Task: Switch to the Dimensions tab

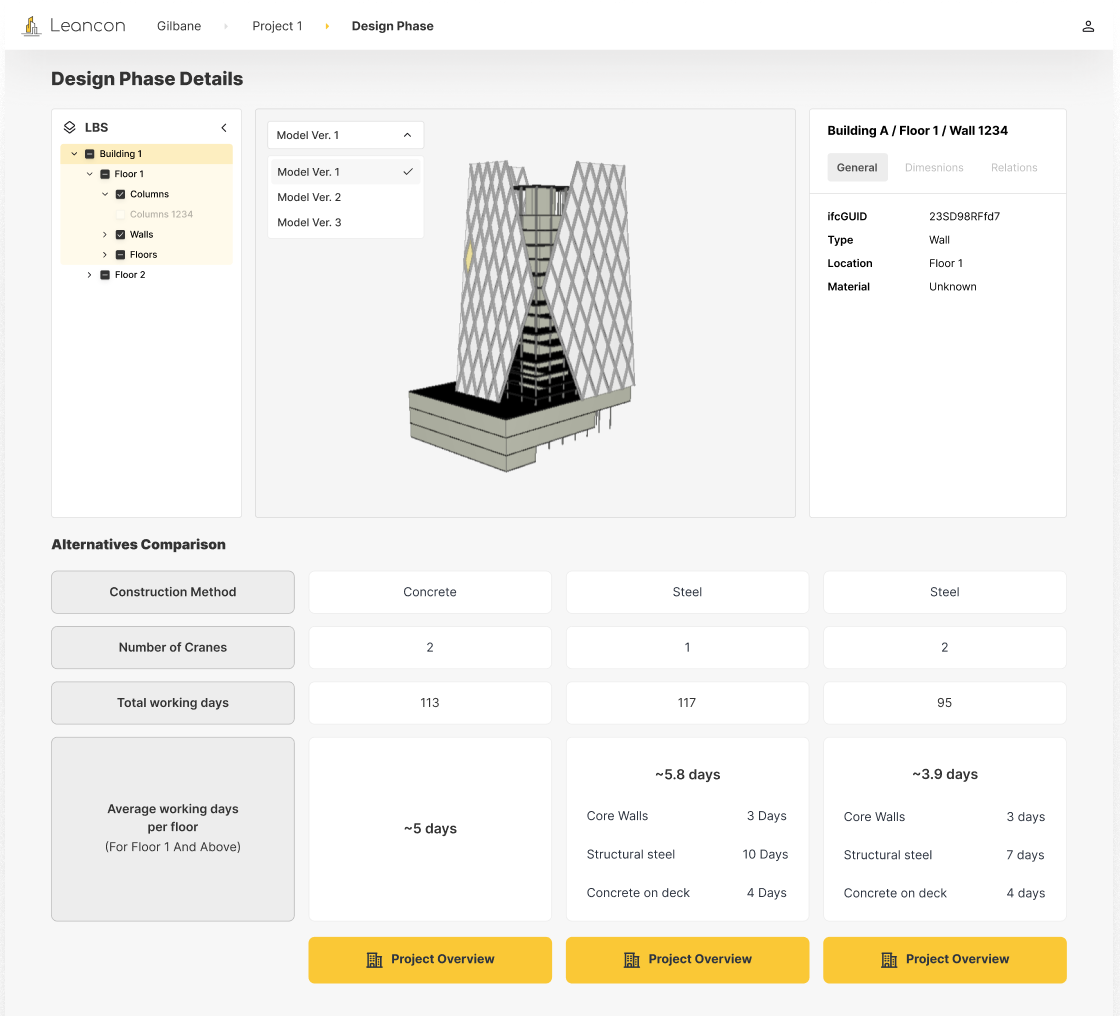Action: click(x=933, y=168)
